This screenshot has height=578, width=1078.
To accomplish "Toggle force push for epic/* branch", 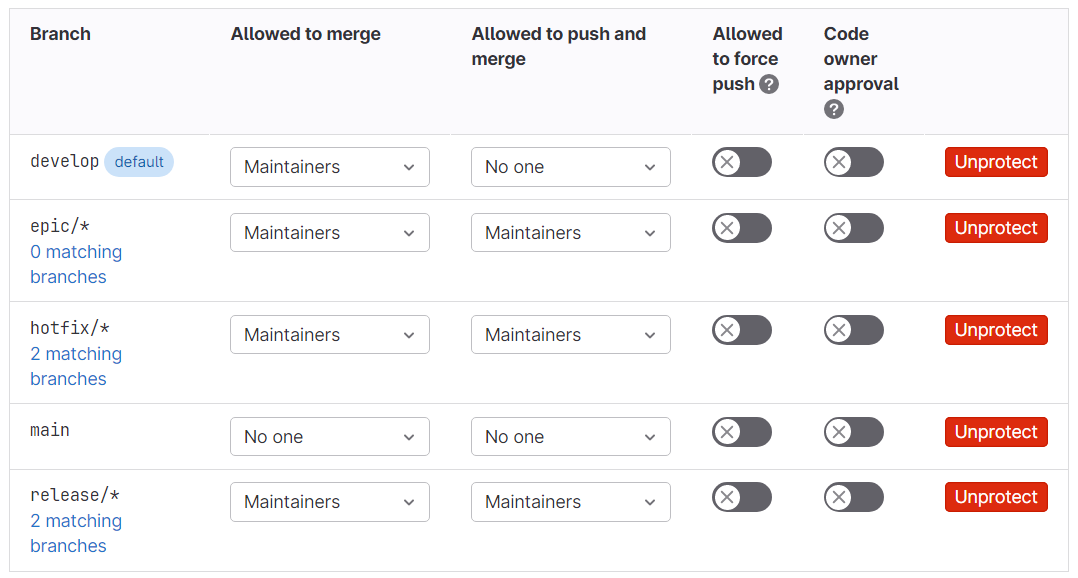I will point(742,228).
